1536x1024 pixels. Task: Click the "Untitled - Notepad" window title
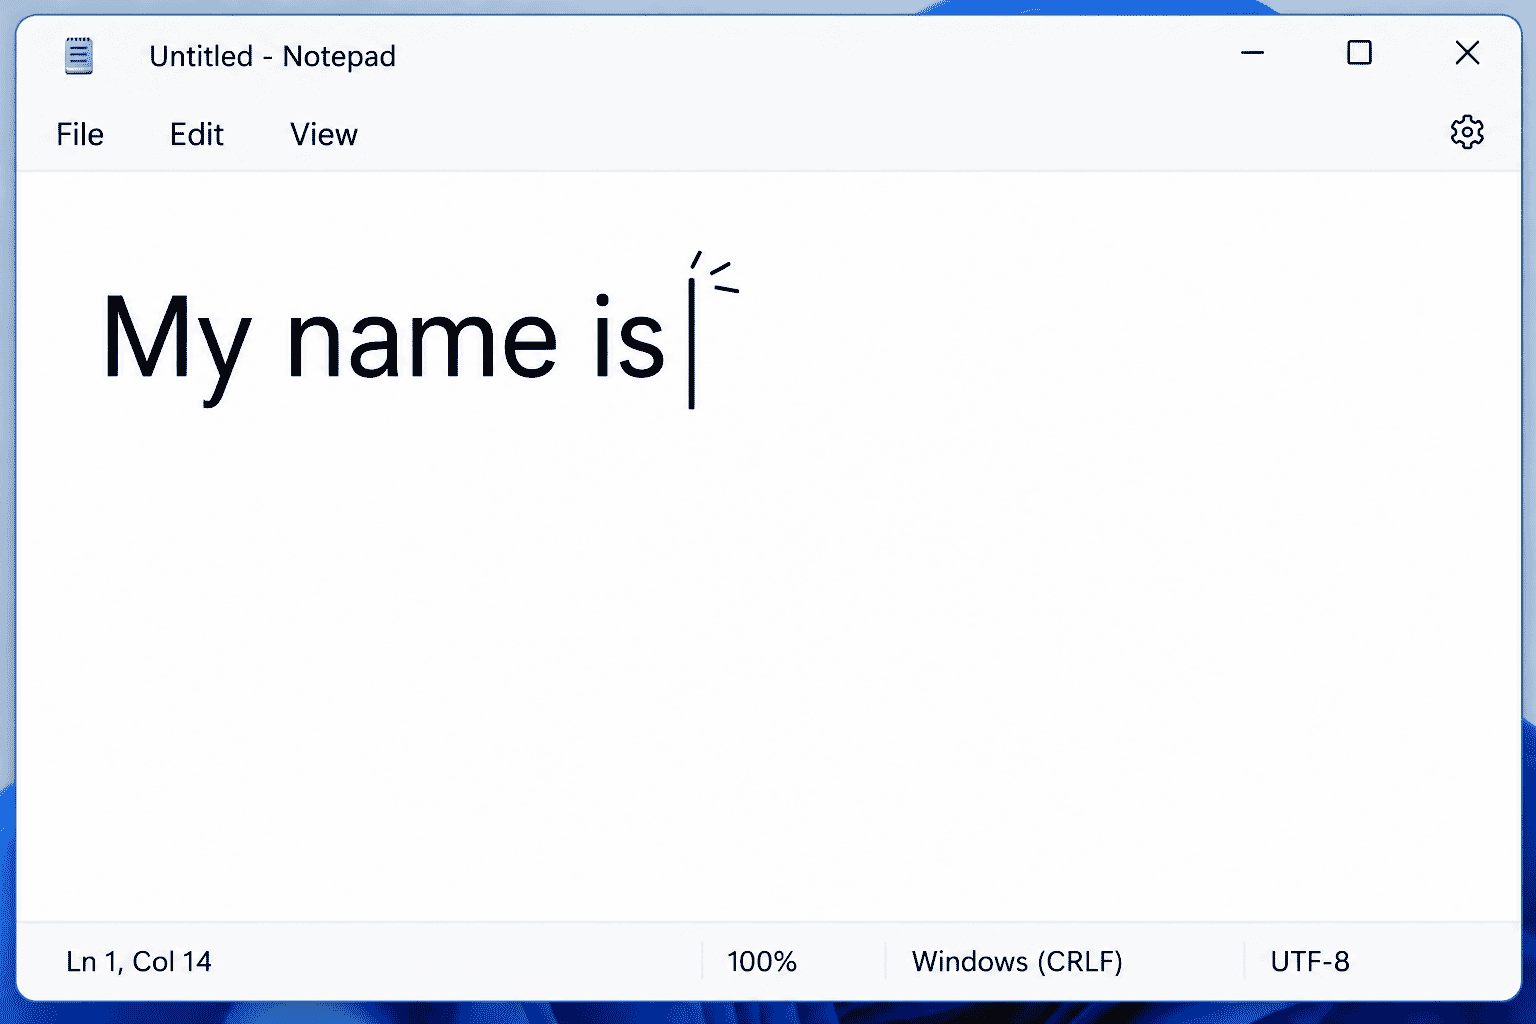272,56
